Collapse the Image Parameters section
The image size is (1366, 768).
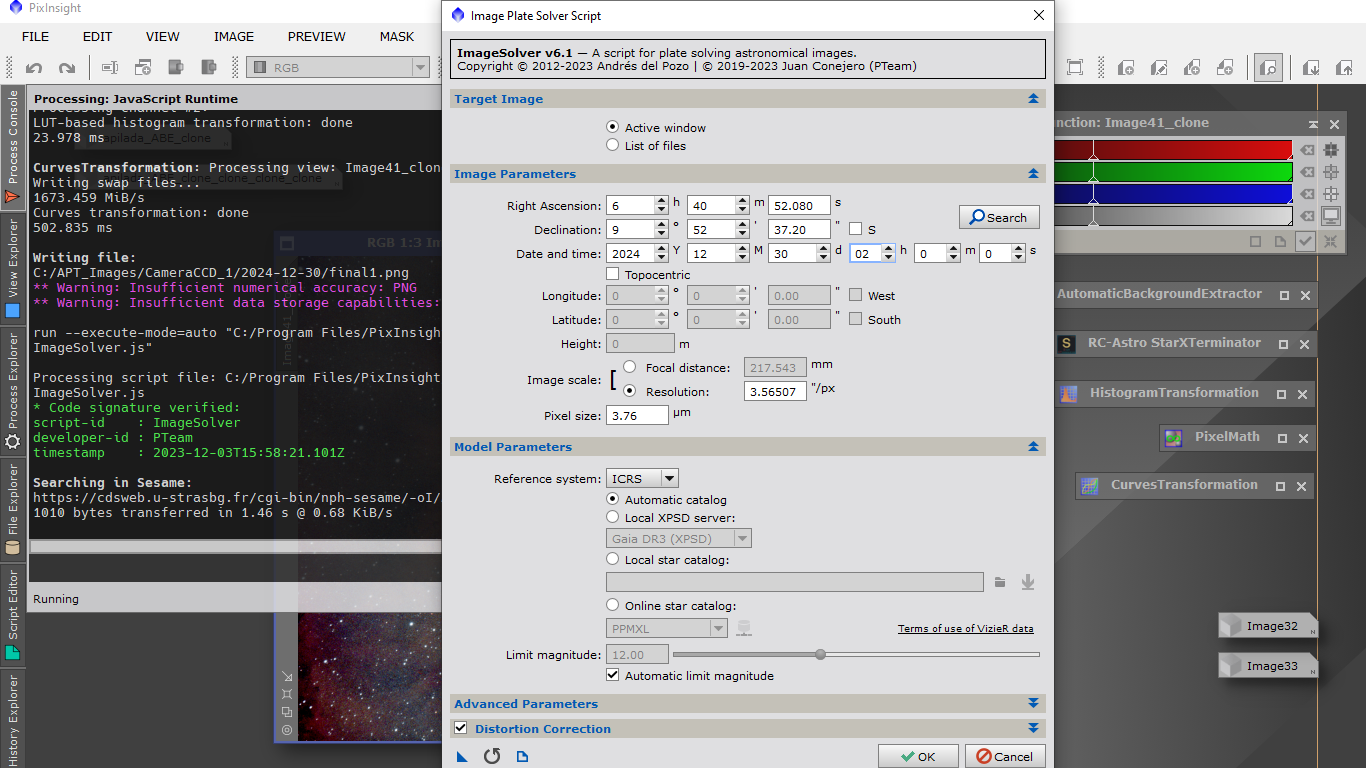click(1033, 174)
